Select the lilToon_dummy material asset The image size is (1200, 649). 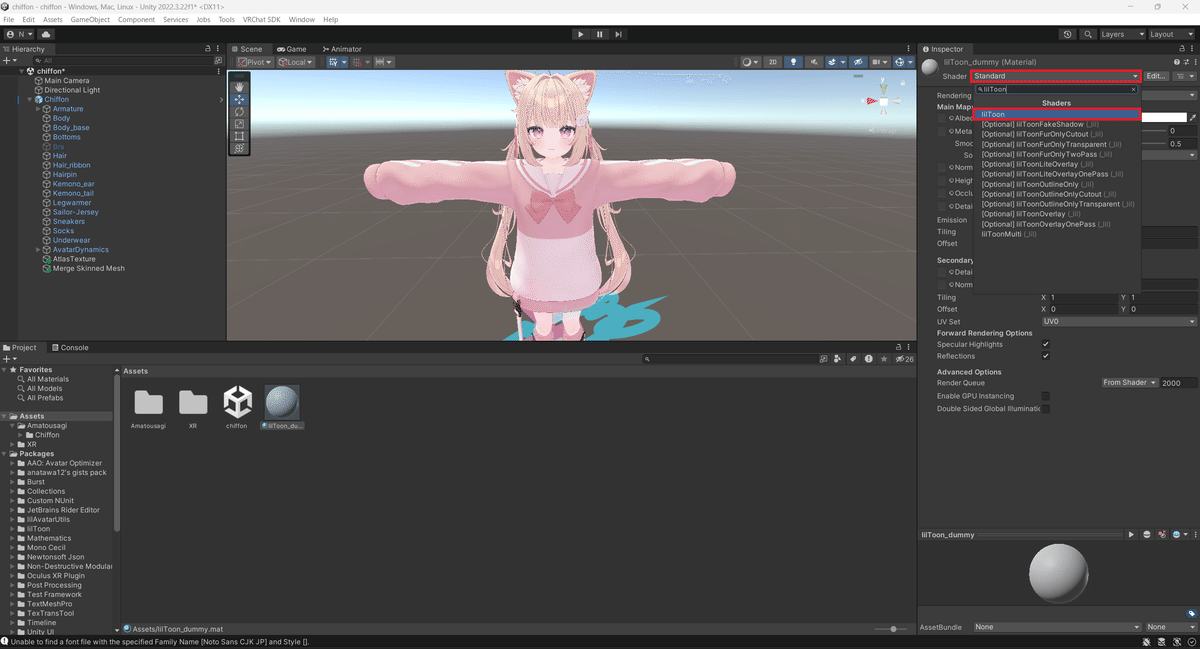pyautogui.click(x=282, y=408)
